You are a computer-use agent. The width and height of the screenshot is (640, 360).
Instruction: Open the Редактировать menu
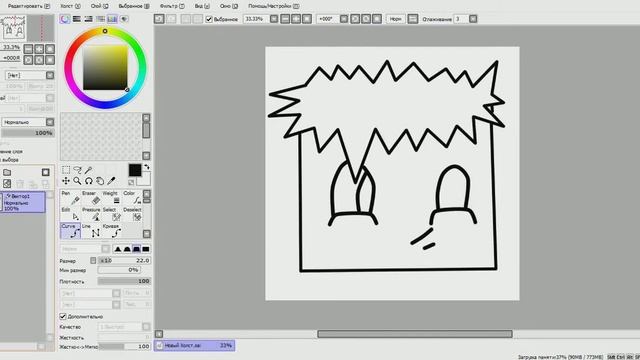(29, 6)
